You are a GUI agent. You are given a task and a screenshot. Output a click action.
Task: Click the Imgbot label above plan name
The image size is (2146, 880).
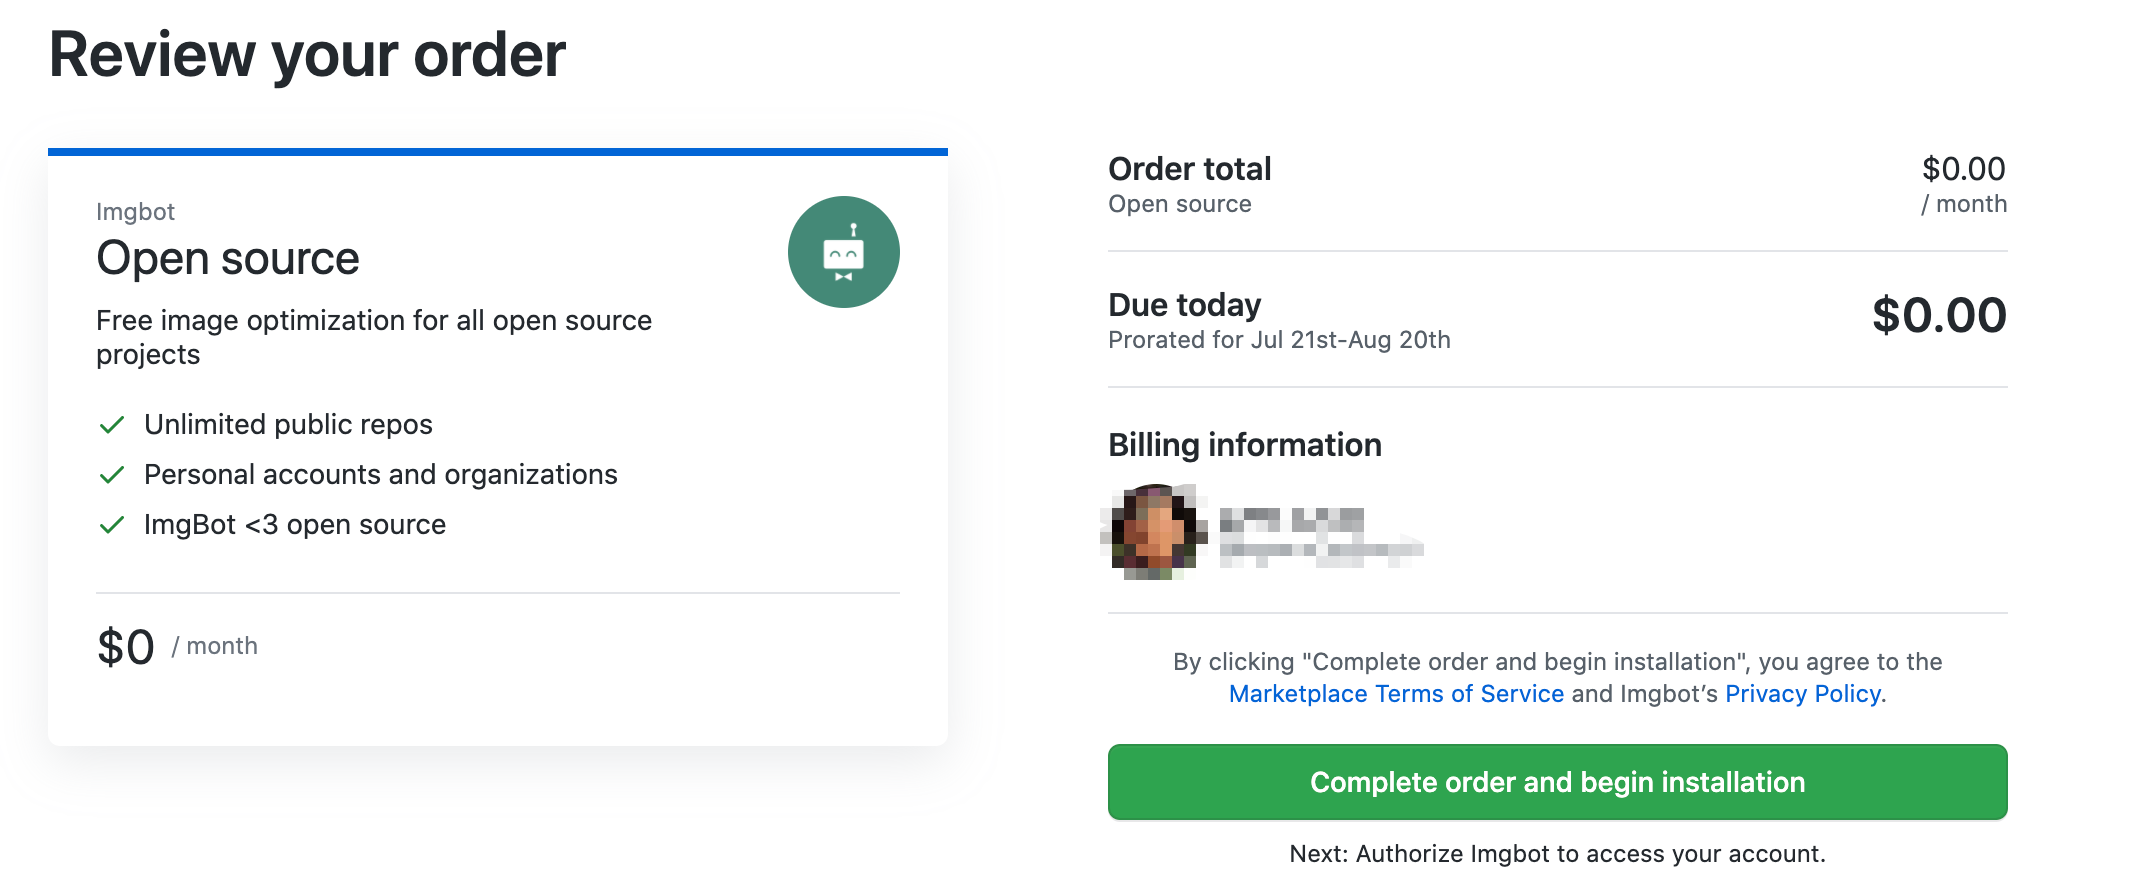pos(135,212)
